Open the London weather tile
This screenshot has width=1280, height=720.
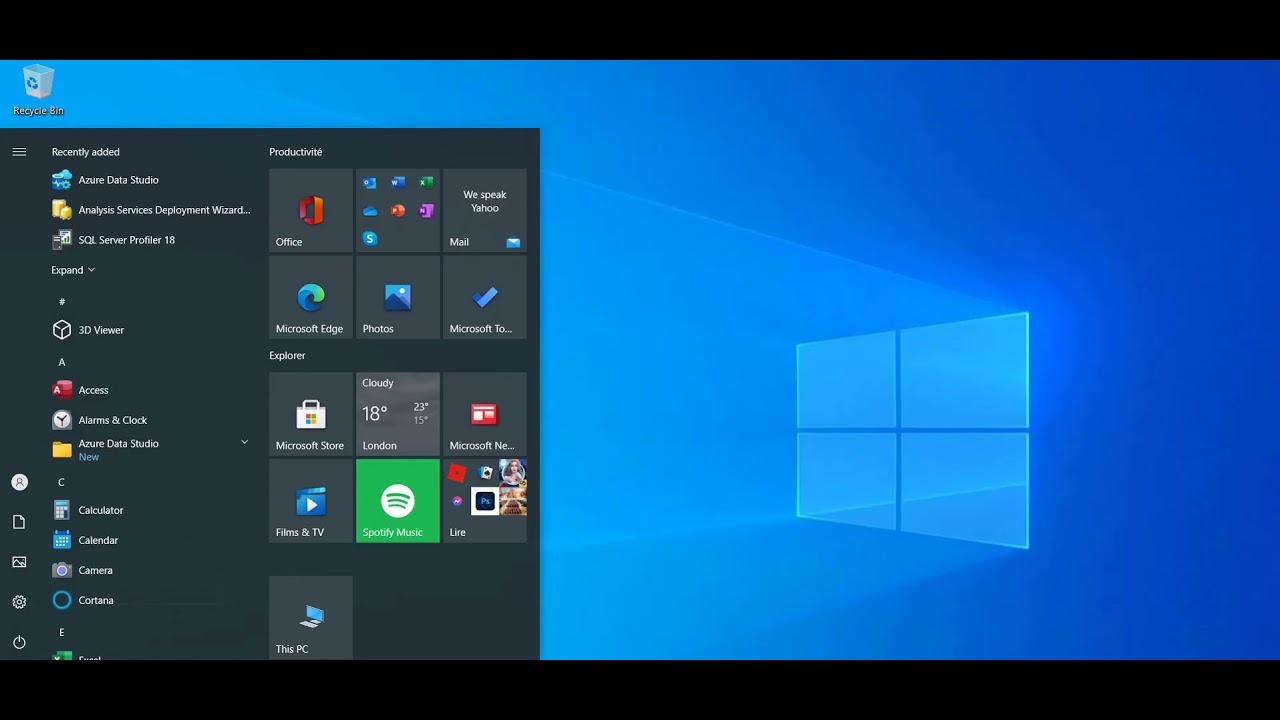tap(398, 414)
